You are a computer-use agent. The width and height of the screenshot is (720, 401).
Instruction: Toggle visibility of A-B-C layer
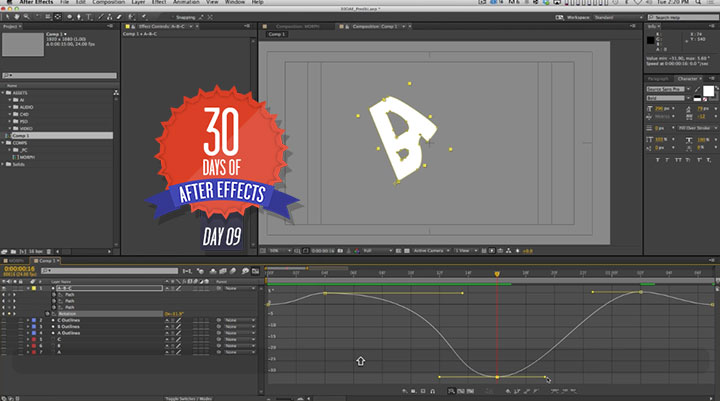(4, 288)
